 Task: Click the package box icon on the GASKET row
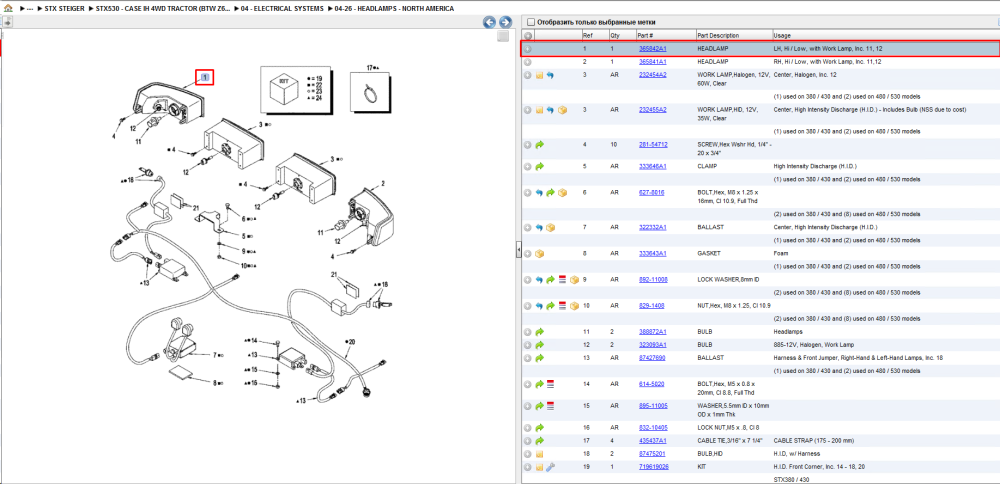tap(540, 254)
